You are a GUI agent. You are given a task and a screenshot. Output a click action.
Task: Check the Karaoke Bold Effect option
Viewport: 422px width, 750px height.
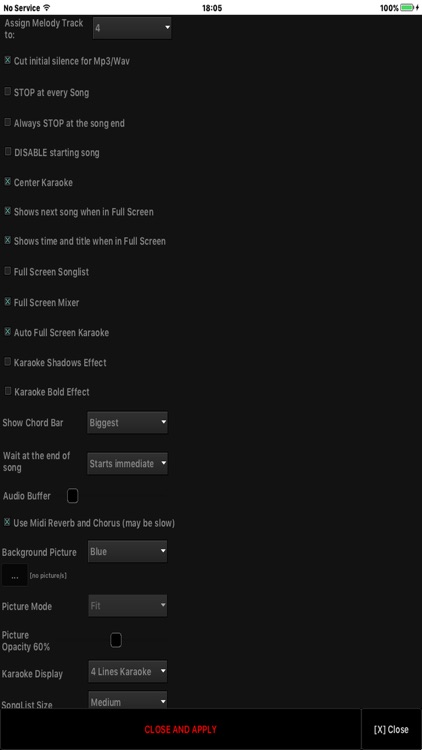(x=8, y=391)
